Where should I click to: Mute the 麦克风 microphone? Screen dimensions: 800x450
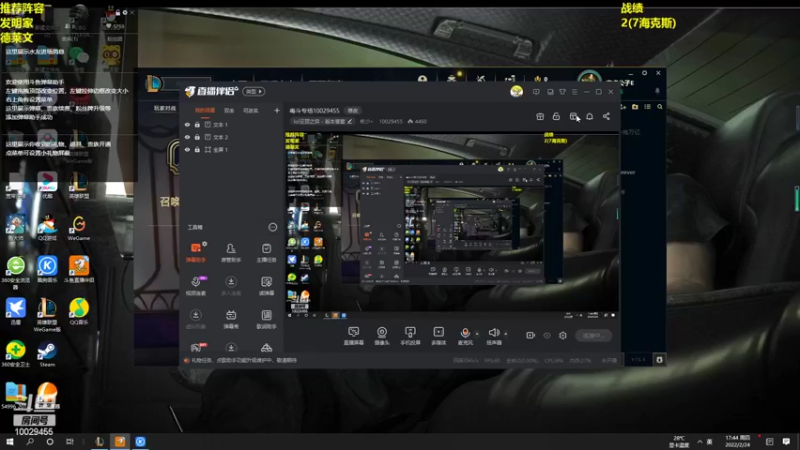[x=465, y=336]
